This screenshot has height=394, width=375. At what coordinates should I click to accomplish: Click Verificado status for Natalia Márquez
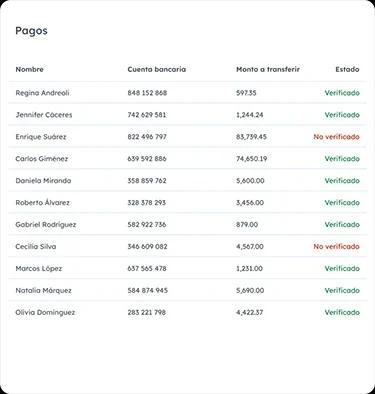point(342,291)
